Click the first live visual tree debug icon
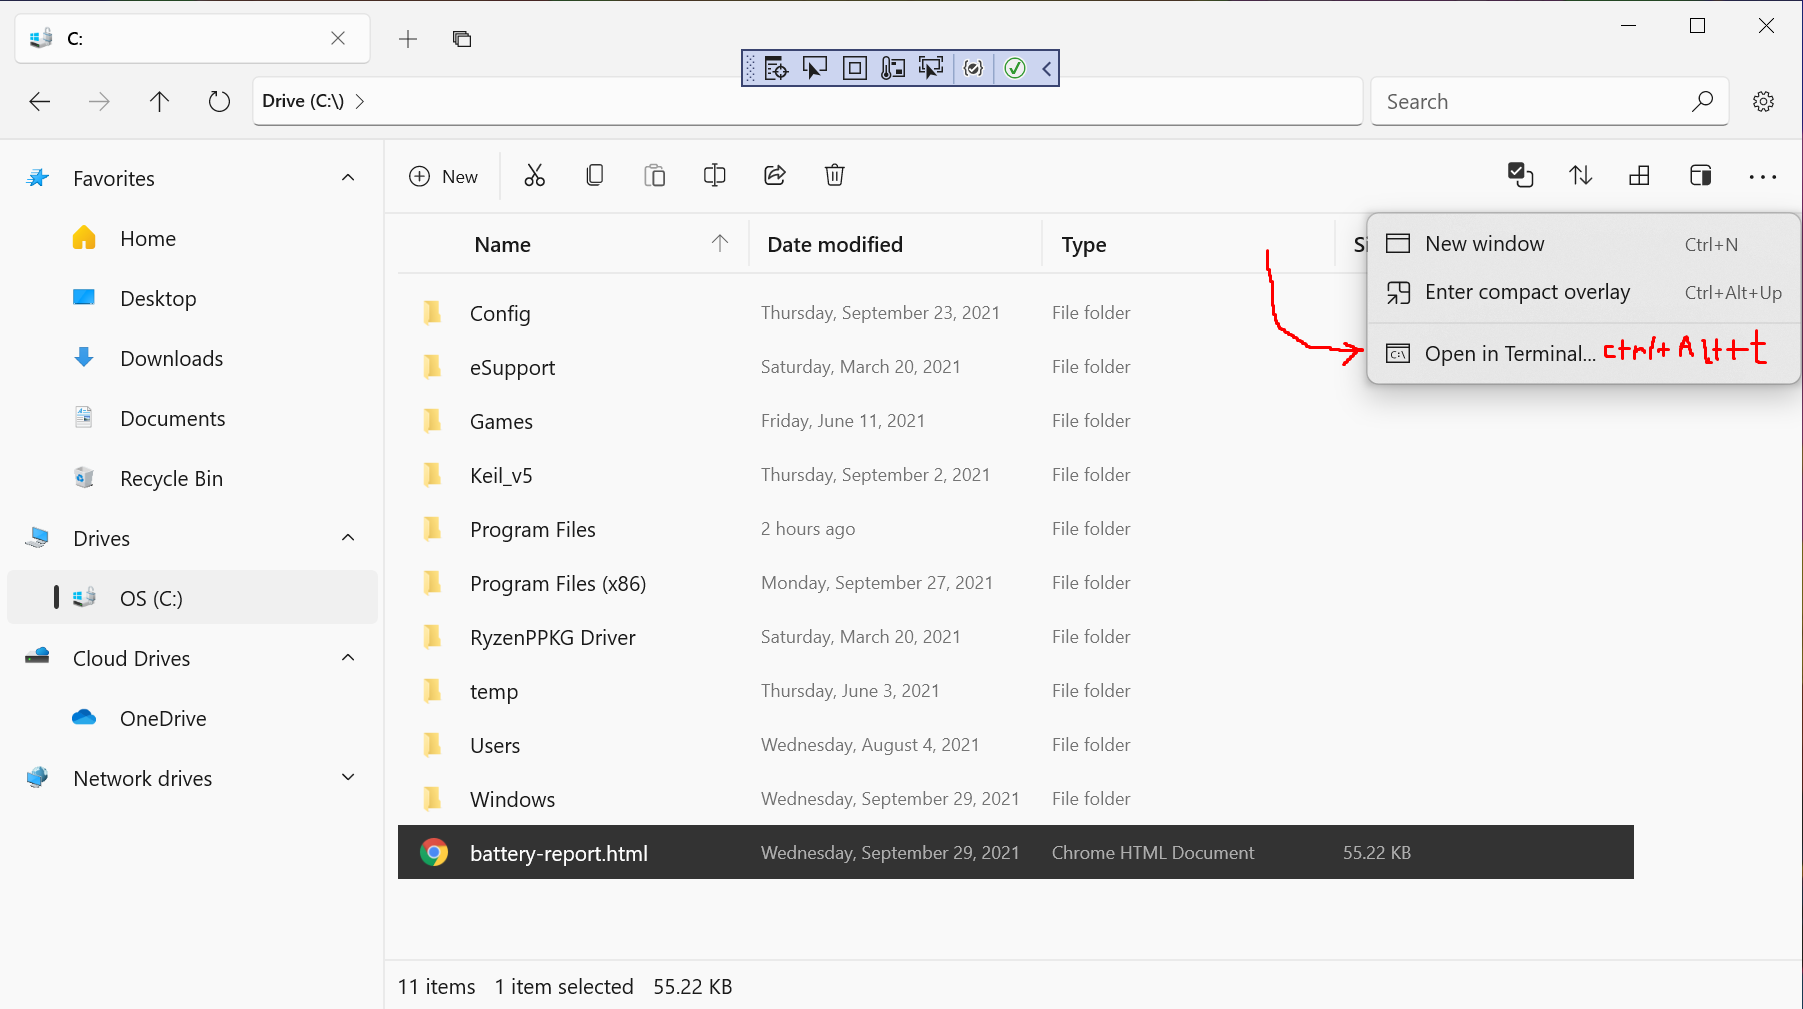 pyautogui.click(x=776, y=68)
